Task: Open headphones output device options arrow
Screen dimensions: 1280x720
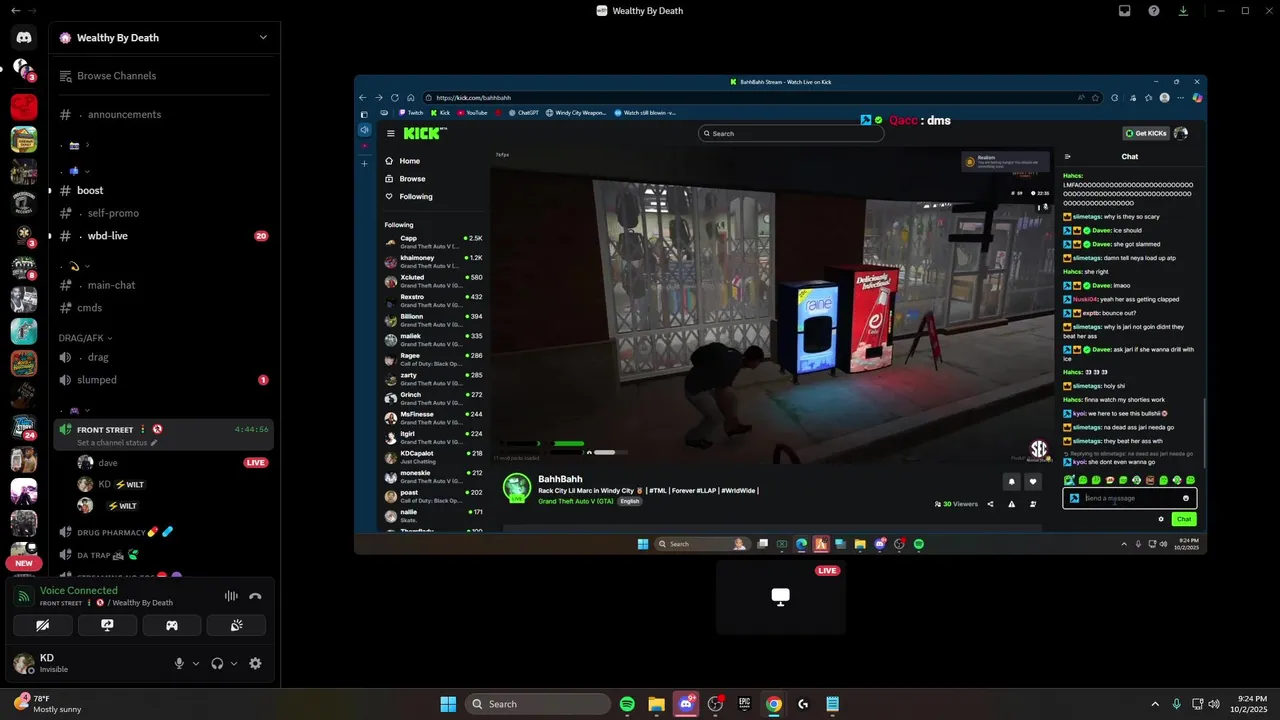Action: coord(234,663)
